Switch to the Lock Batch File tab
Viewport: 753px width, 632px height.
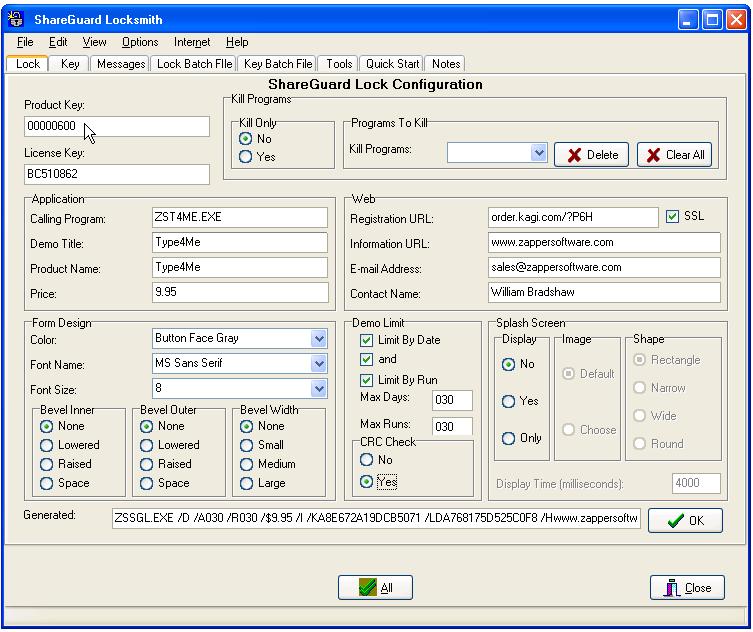(194, 64)
